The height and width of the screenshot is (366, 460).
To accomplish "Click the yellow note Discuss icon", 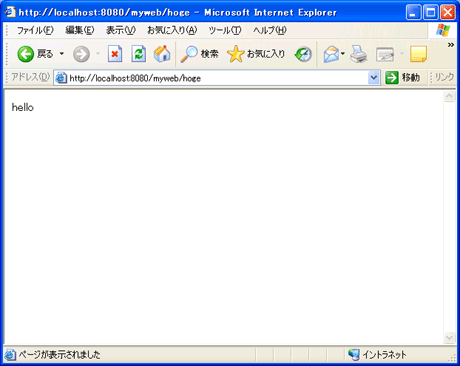I will click(418, 54).
